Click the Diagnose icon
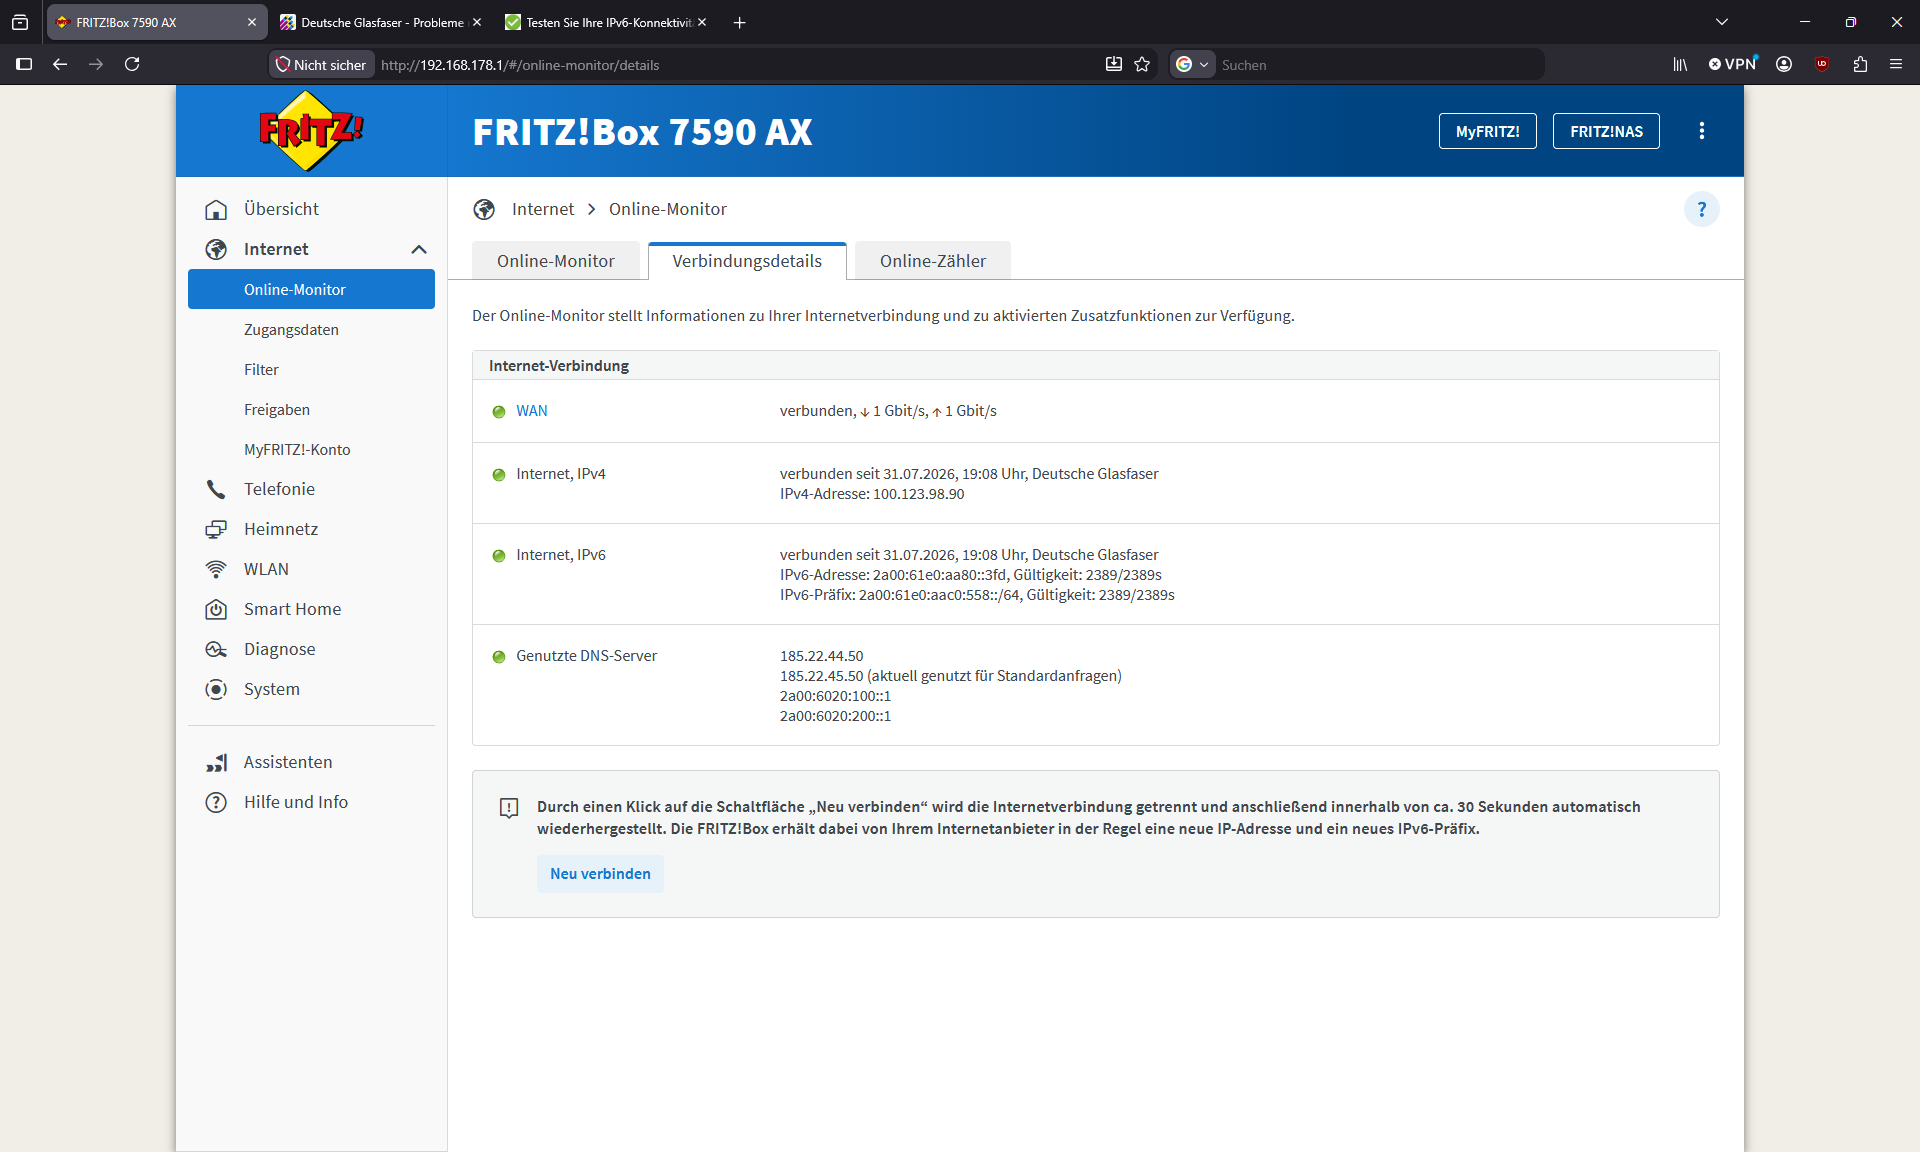The width and height of the screenshot is (1920, 1152). click(x=216, y=649)
